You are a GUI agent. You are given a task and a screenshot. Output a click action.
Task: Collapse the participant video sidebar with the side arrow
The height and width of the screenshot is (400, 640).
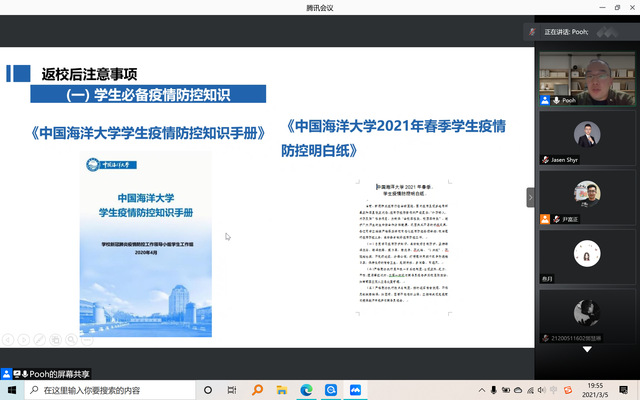pyautogui.click(x=531, y=197)
